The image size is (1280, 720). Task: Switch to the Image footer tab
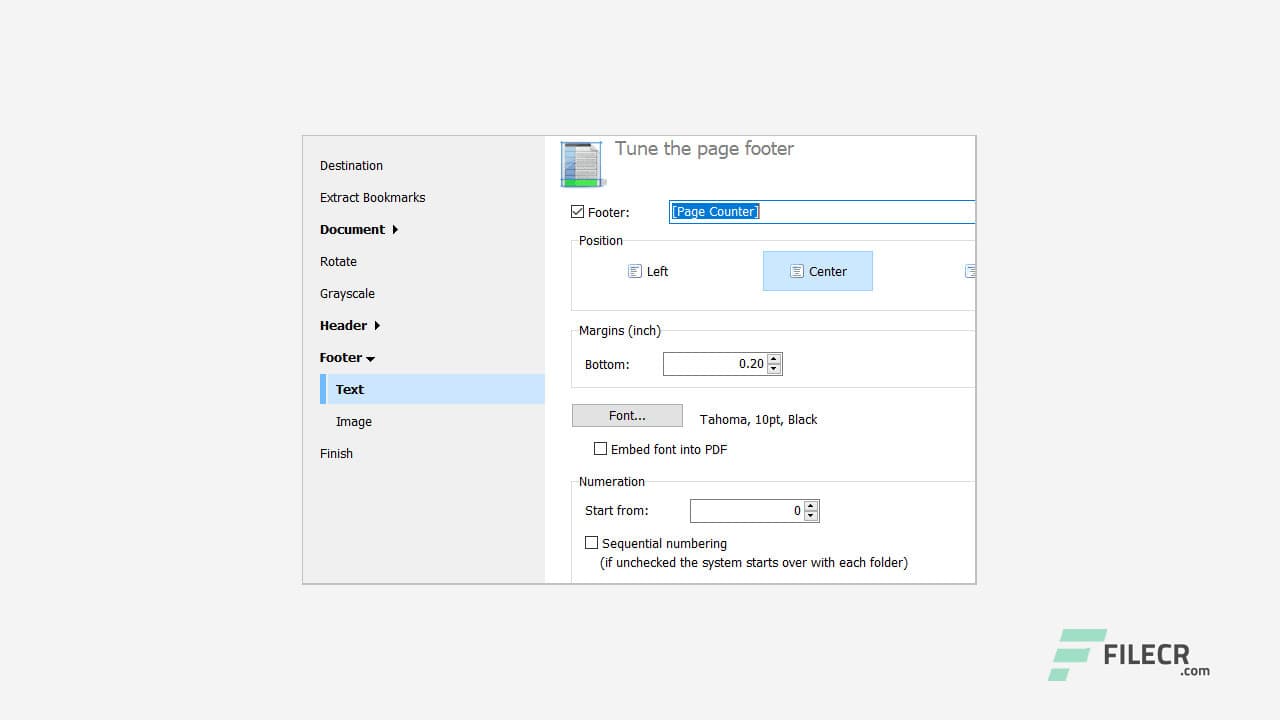tap(354, 421)
